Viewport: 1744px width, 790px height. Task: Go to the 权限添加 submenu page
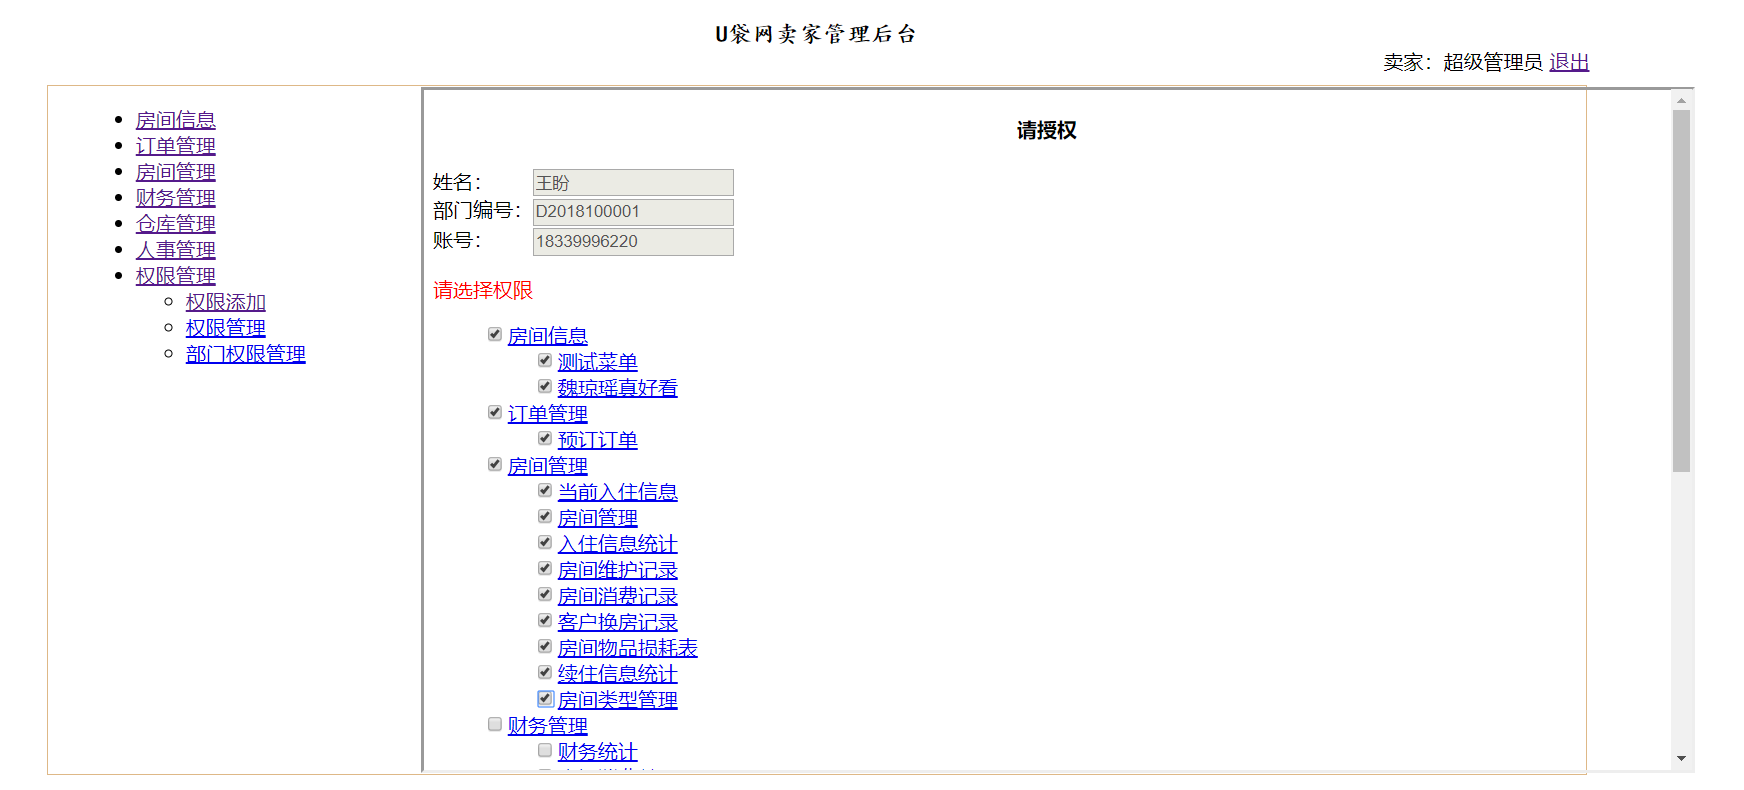point(225,302)
